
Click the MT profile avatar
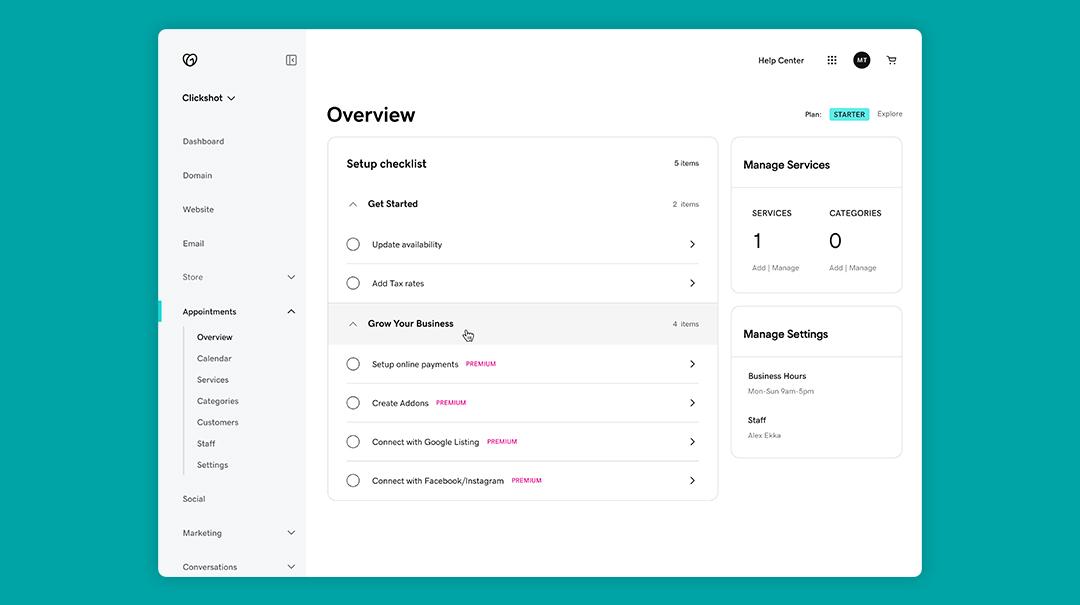pos(861,59)
